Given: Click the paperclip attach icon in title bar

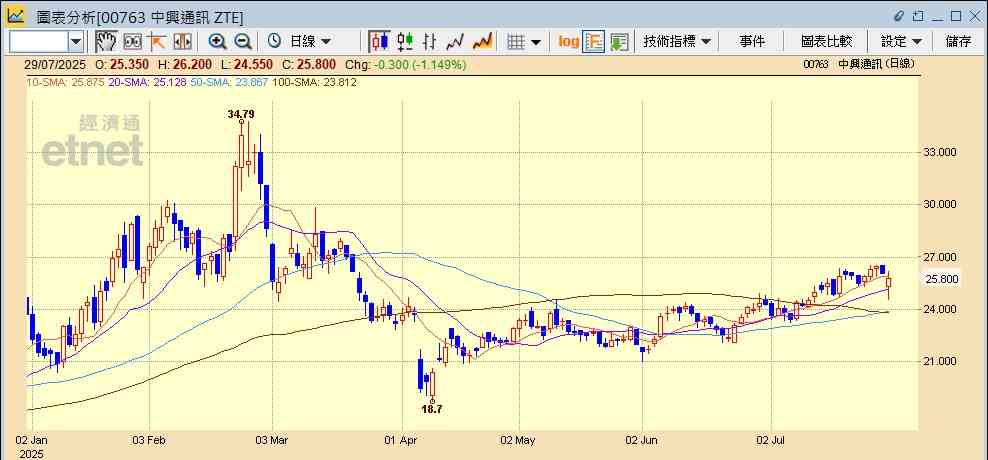Looking at the screenshot, I should coord(899,16).
